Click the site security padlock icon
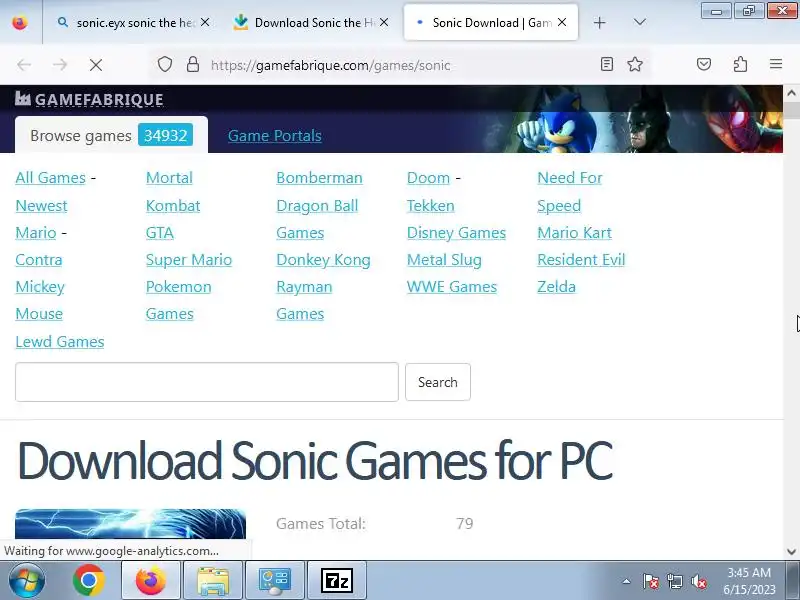800x600 pixels. coord(193,65)
